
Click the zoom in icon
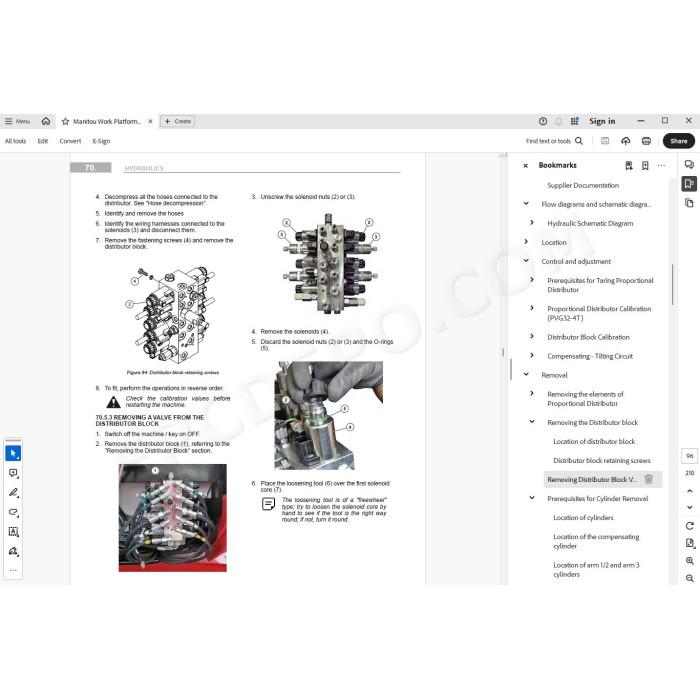[689, 561]
